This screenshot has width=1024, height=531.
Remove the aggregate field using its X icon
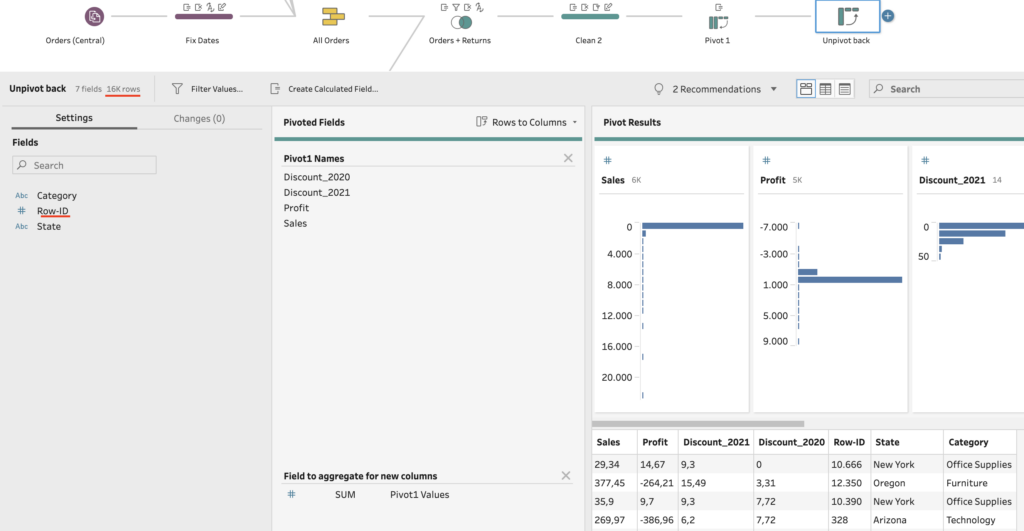click(568, 476)
